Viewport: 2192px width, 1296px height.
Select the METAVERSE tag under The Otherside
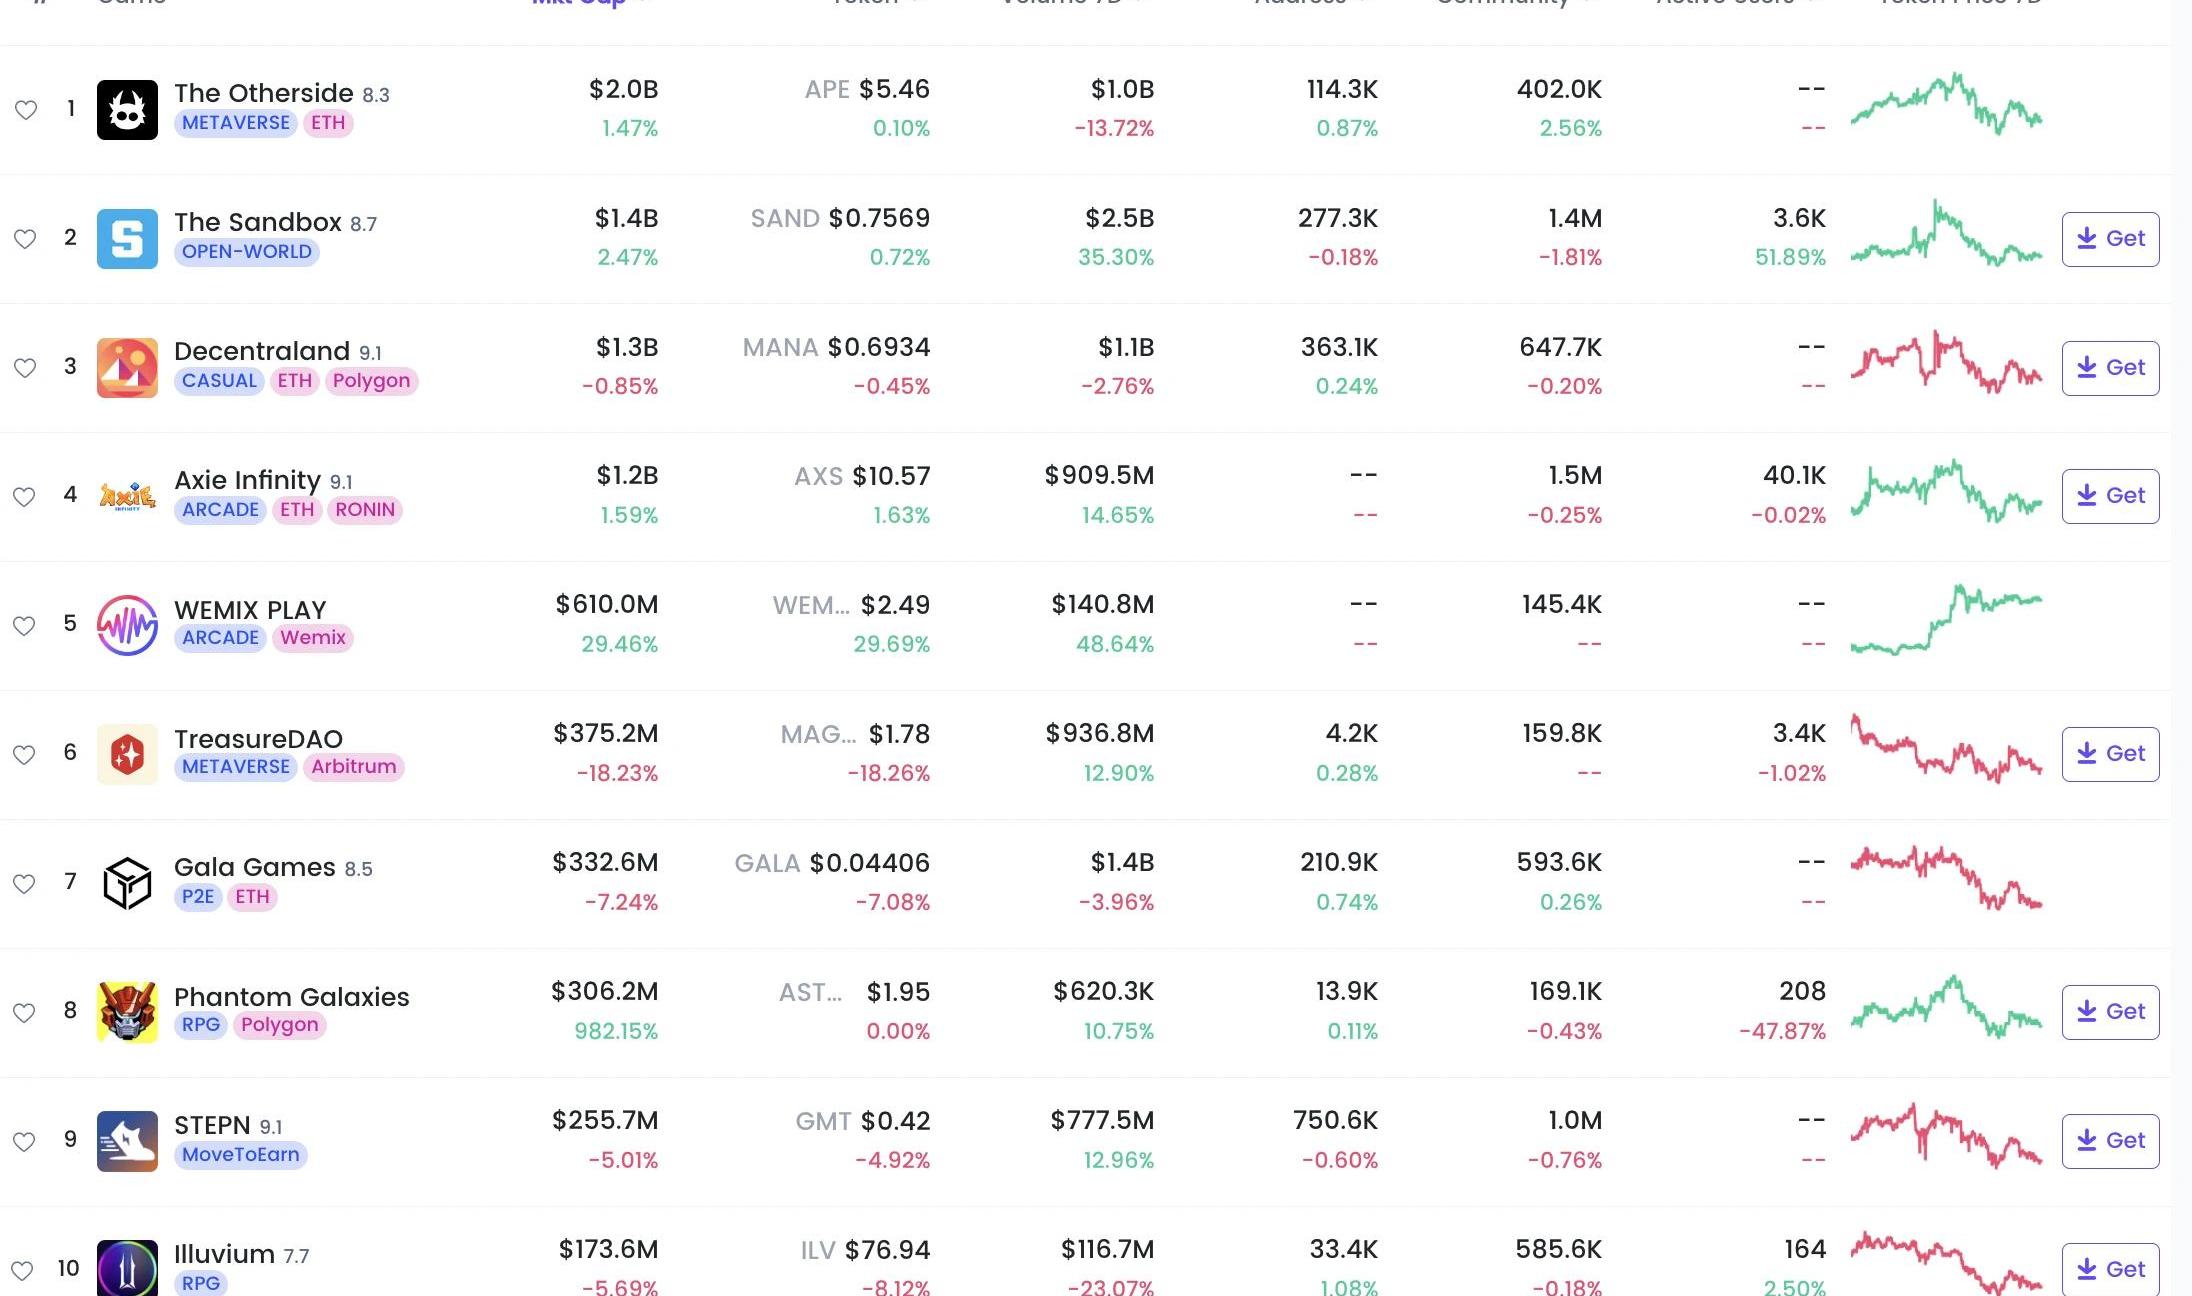(x=236, y=123)
